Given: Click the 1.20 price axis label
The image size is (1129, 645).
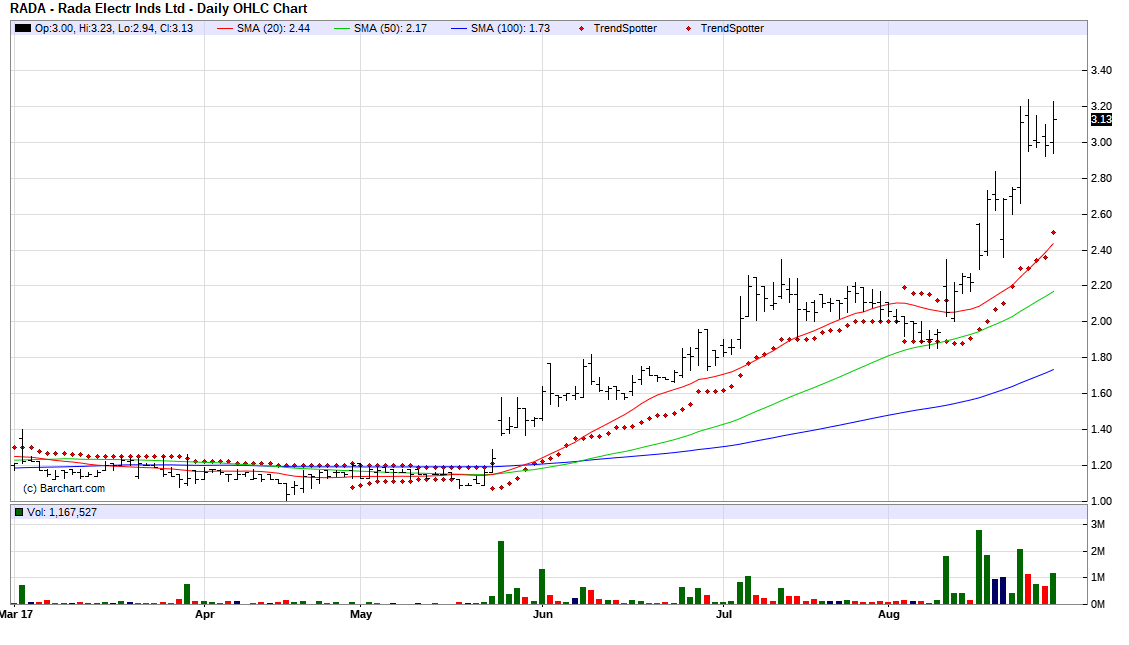Looking at the screenshot, I should (1101, 466).
